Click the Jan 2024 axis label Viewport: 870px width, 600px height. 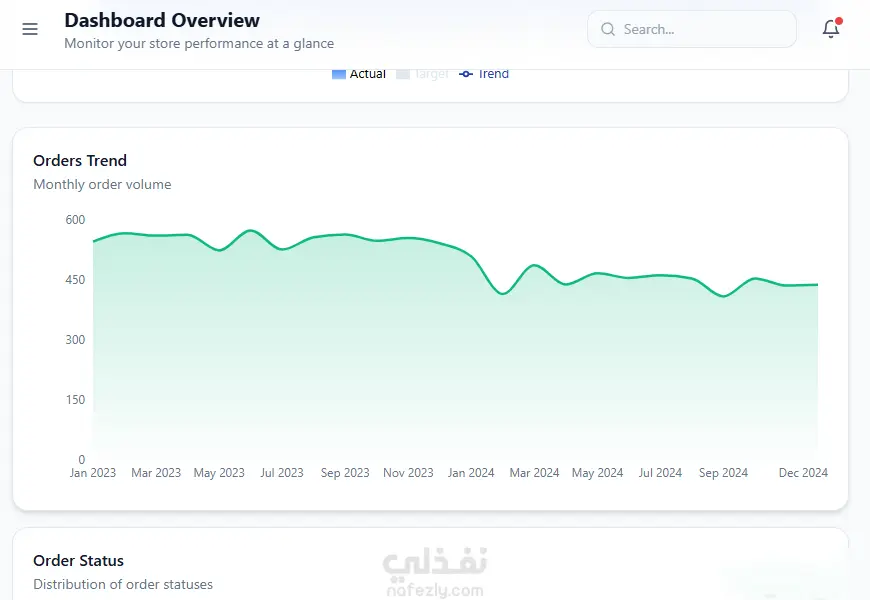pos(471,473)
